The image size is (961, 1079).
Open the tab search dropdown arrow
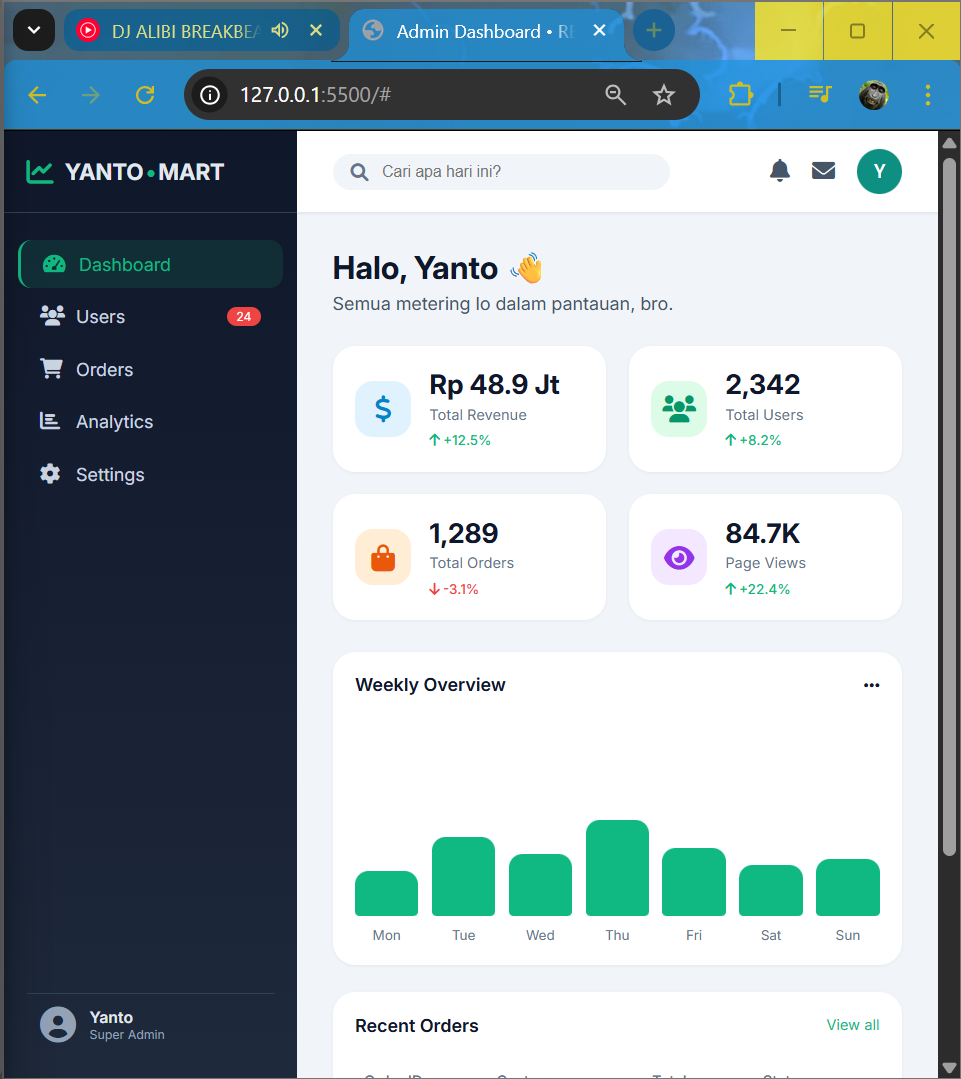tap(34, 30)
